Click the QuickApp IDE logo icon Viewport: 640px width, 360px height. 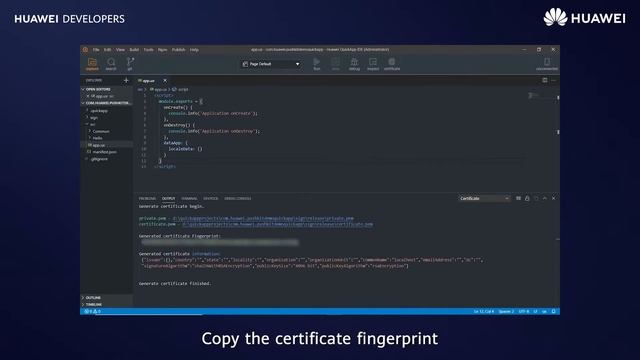click(85, 50)
